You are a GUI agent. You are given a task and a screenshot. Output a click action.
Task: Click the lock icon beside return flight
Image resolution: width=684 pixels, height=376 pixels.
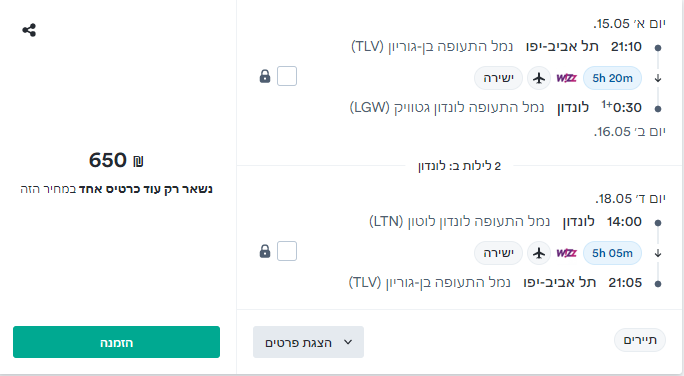[265, 251]
